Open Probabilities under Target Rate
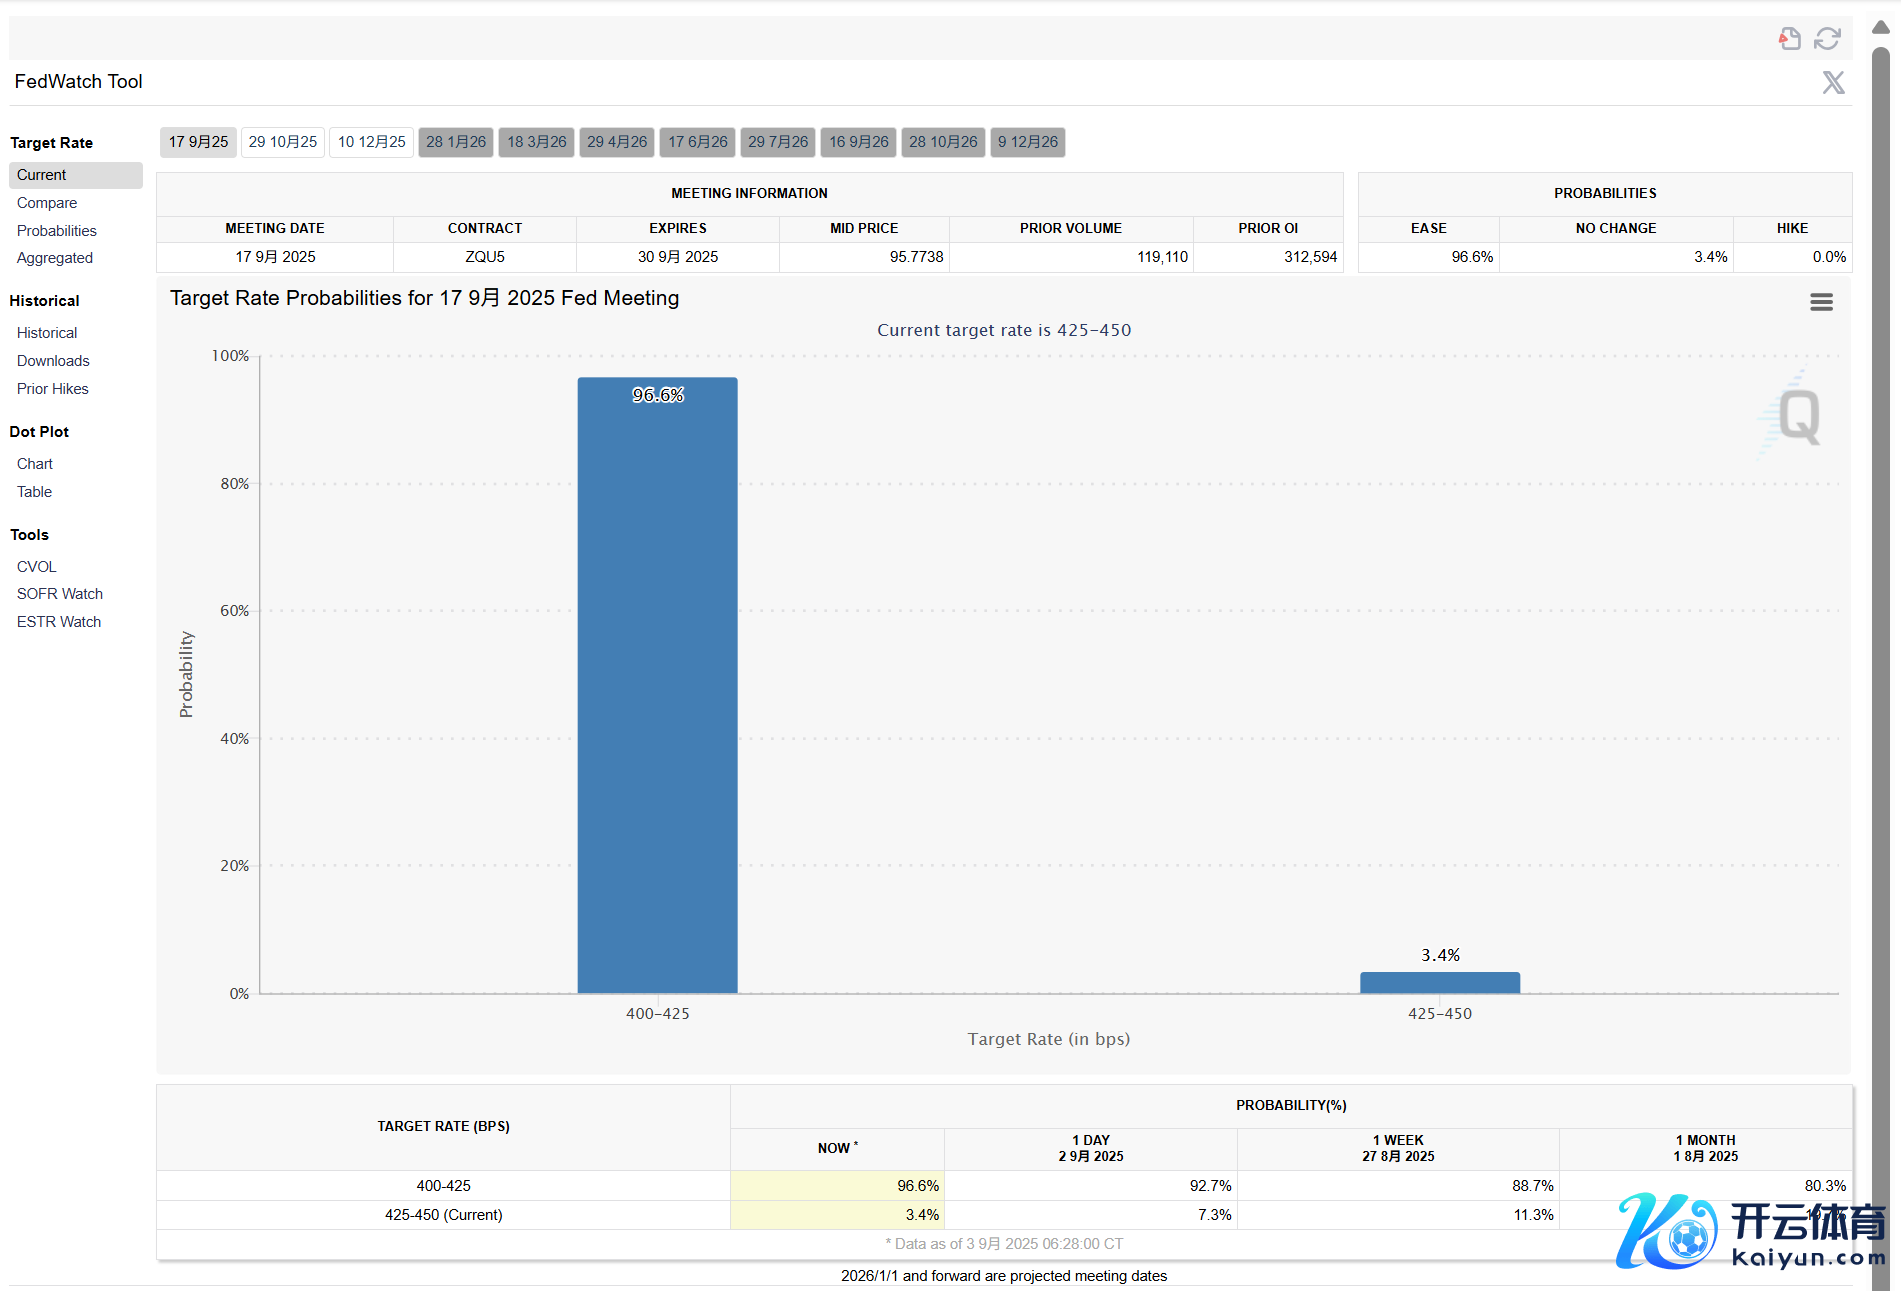The image size is (1901, 1291). click(57, 231)
